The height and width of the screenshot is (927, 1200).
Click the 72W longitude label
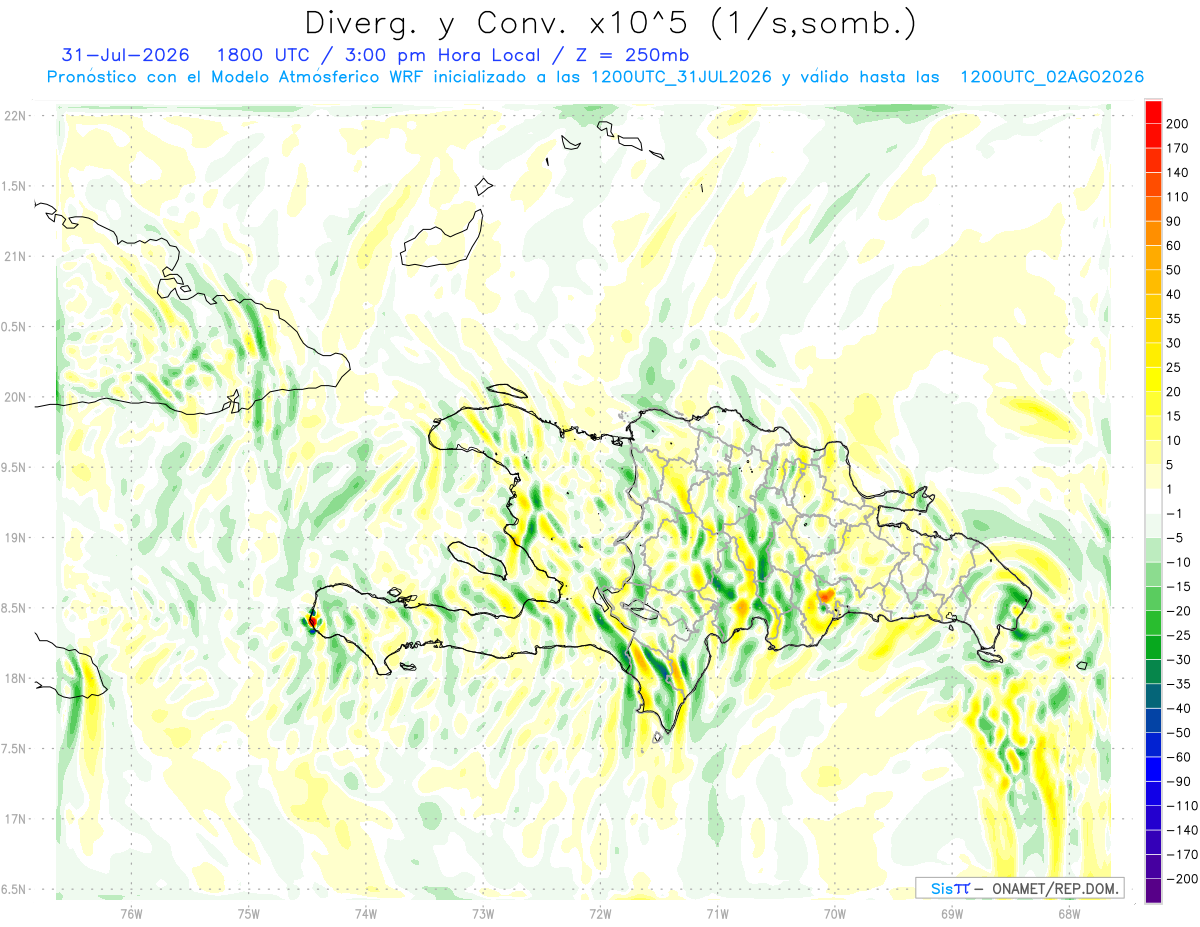(x=600, y=912)
